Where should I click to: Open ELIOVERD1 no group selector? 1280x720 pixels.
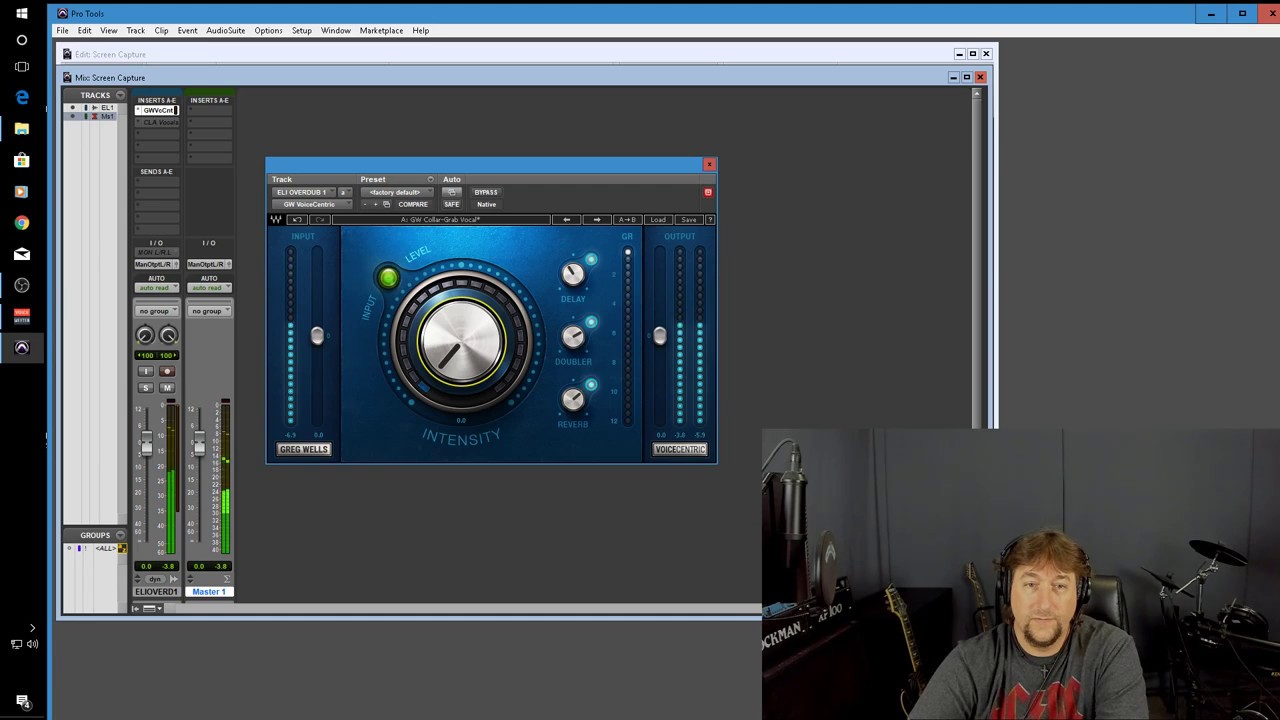(156, 311)
